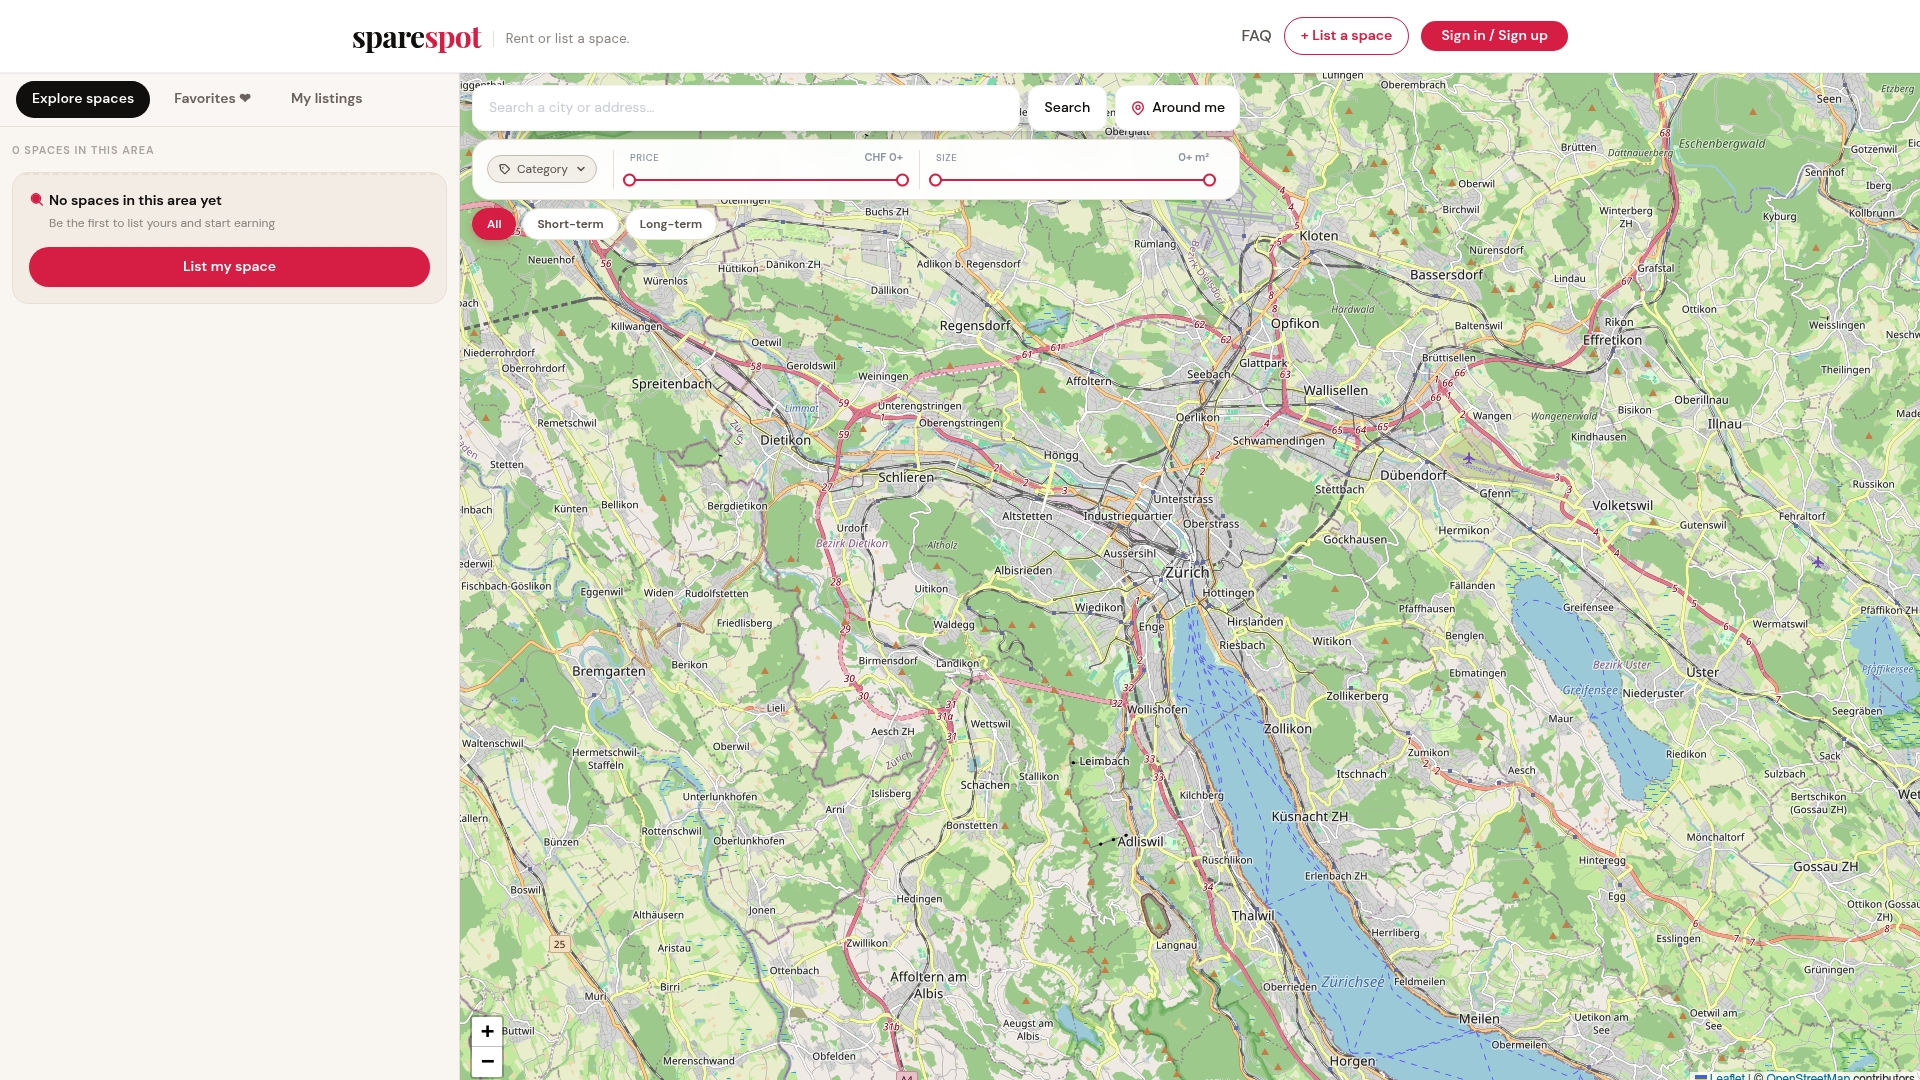The width and height of the screenshot is (1920, 1080).
Task: Click the OpenStreetMap attribution link
Action: tap(1808, 1076)
